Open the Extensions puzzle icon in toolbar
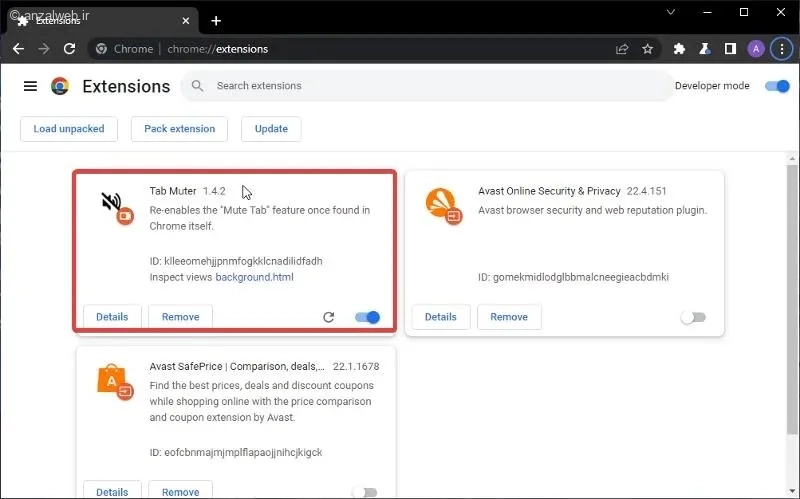The image size is (800, 499). tap(679, 49)
